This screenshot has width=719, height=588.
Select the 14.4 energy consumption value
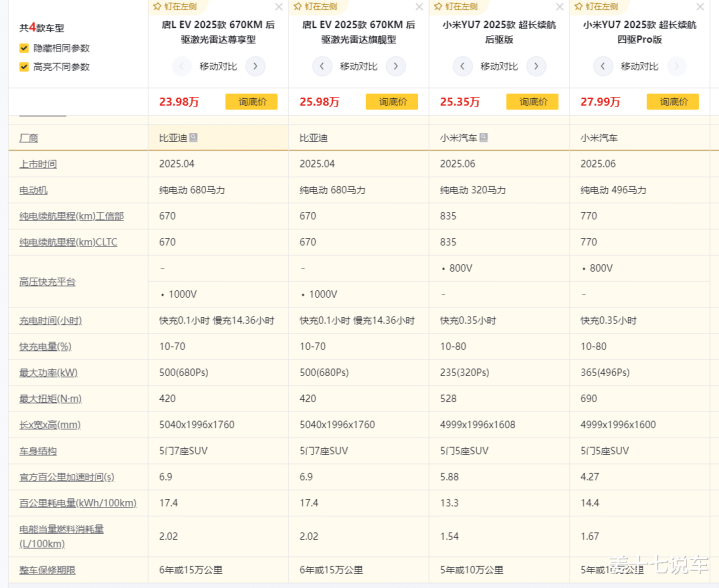589,503
